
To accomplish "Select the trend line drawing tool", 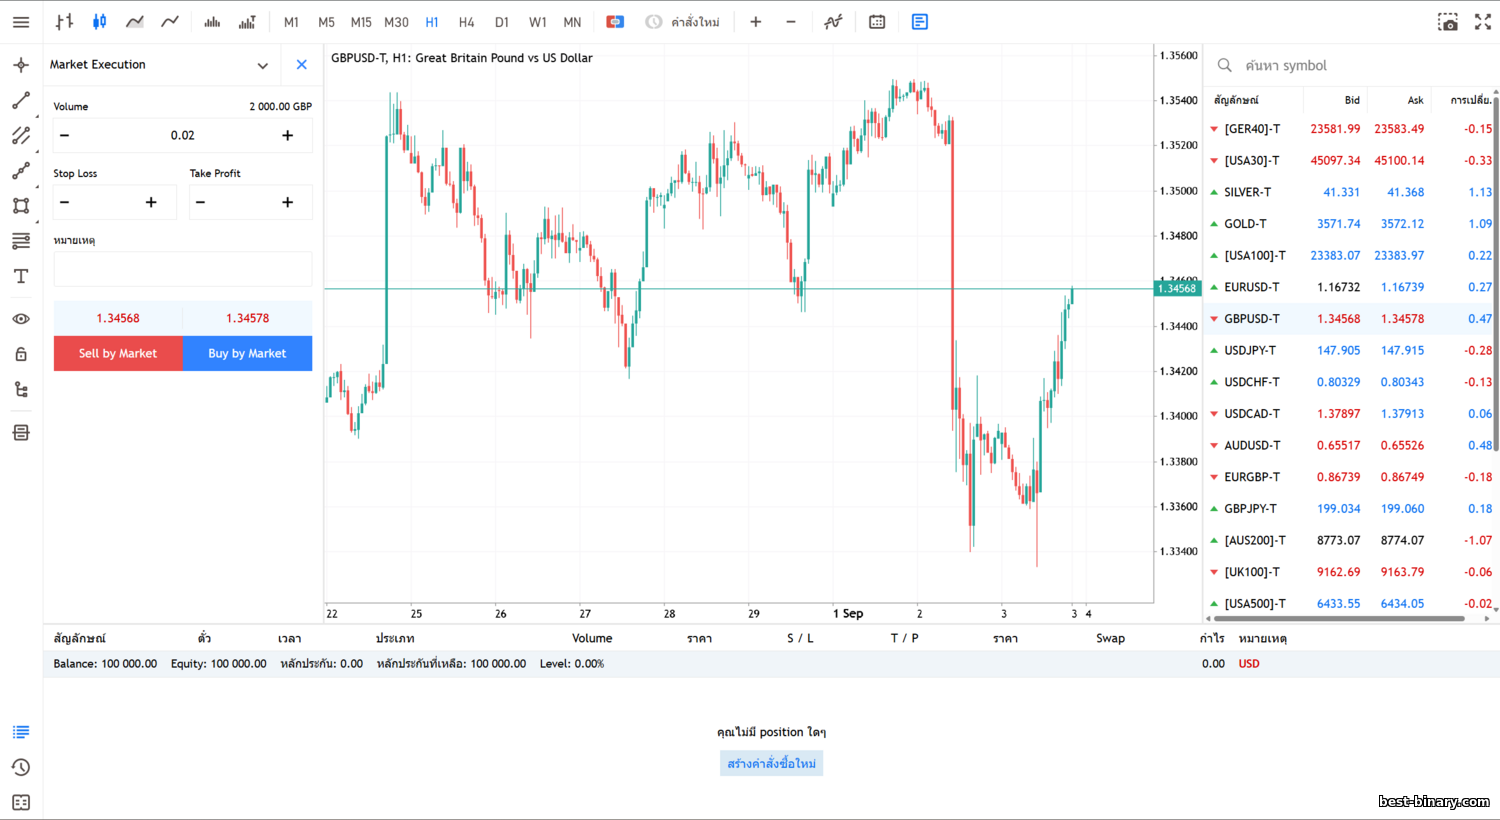I will 21,101.
